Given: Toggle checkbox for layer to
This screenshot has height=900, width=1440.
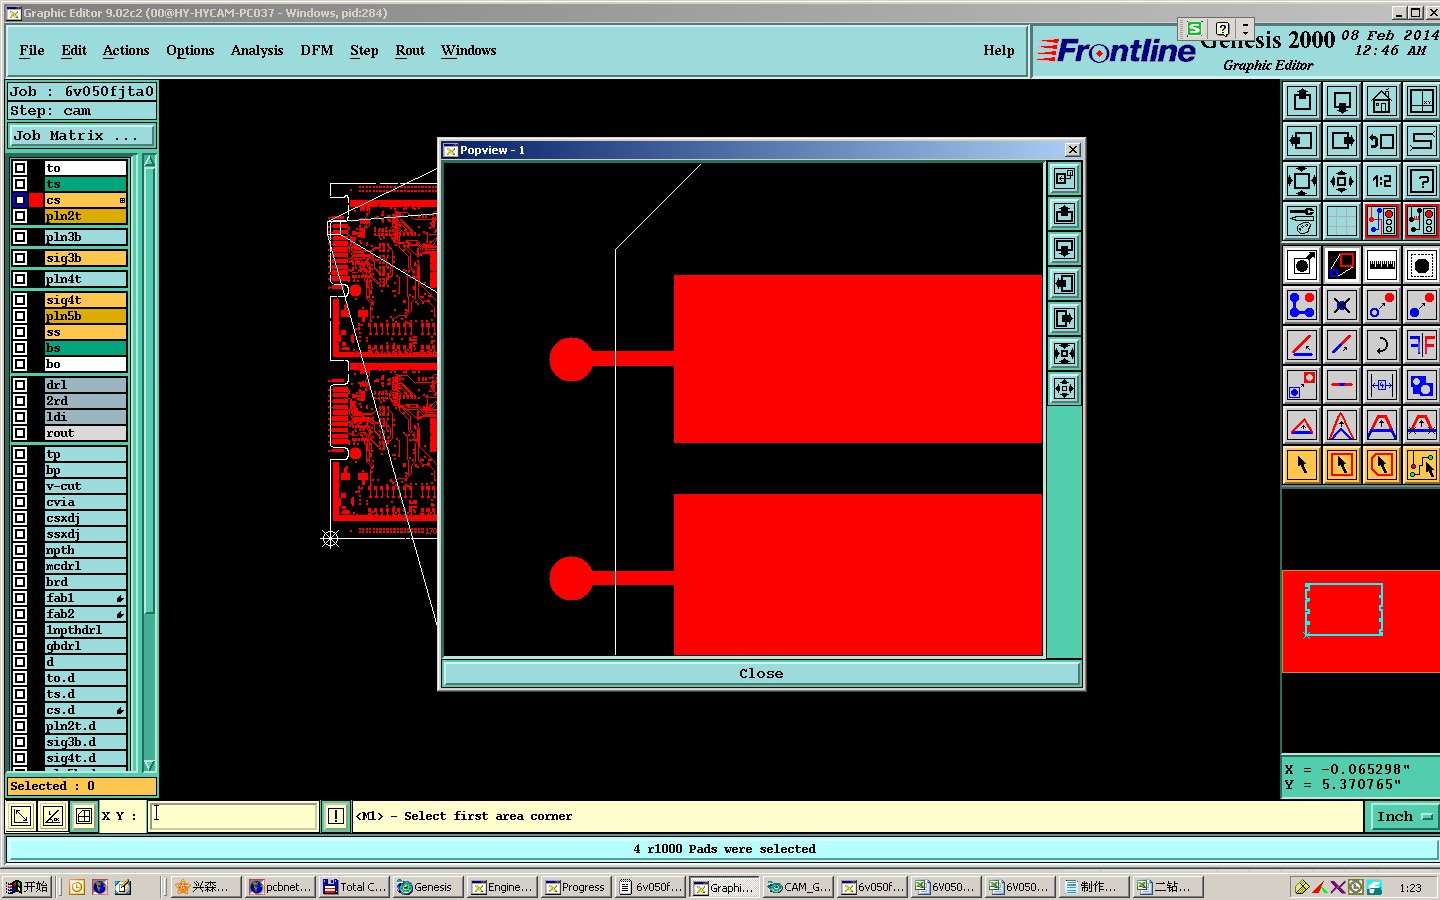Looking at the screenshot, I should point(20,168).
